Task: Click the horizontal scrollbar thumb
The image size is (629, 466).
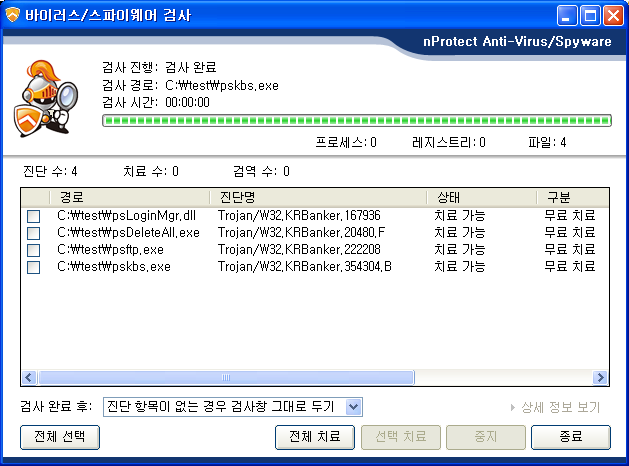Action: pyautogui.click(x=226, y=377)
